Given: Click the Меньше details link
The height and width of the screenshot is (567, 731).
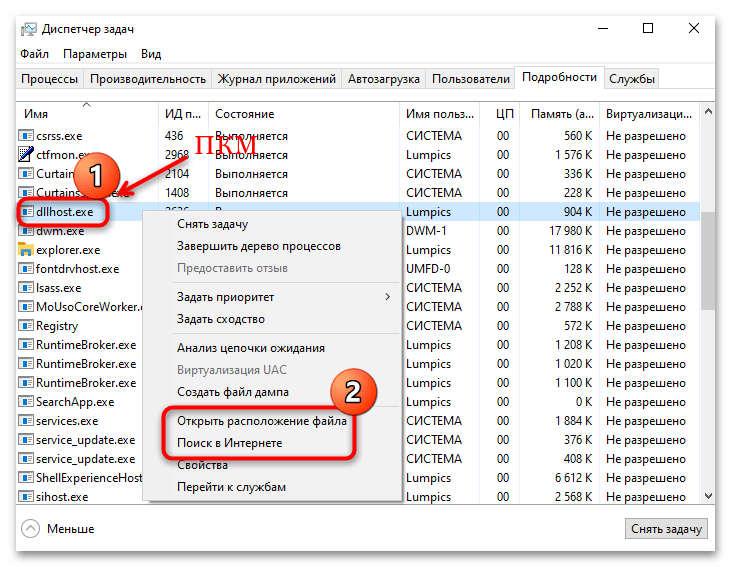Looking at the screenshot, I should [70, 529].
